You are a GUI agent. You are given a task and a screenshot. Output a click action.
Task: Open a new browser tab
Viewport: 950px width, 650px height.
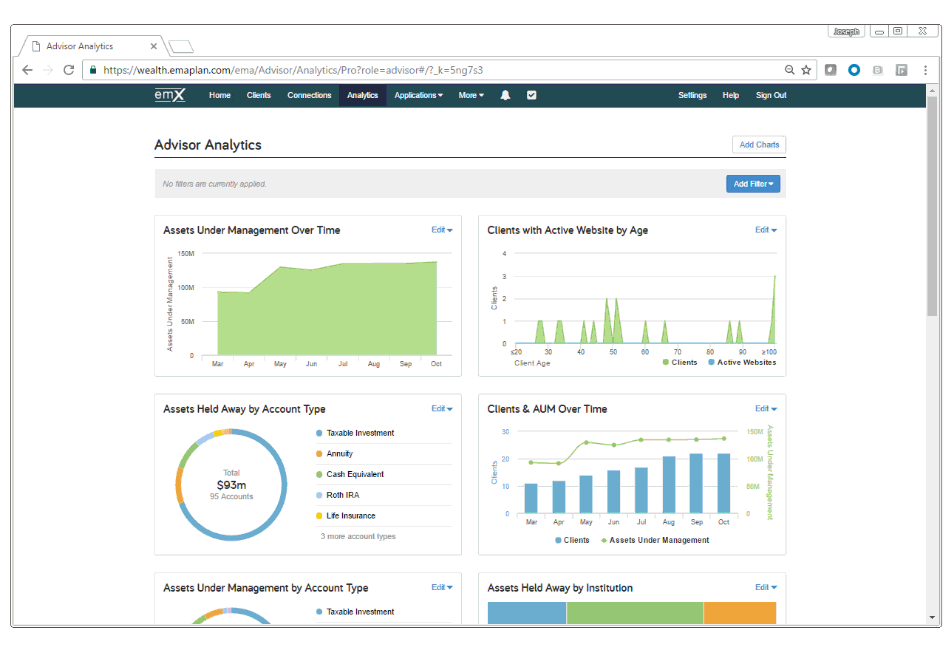coord(181,47)
